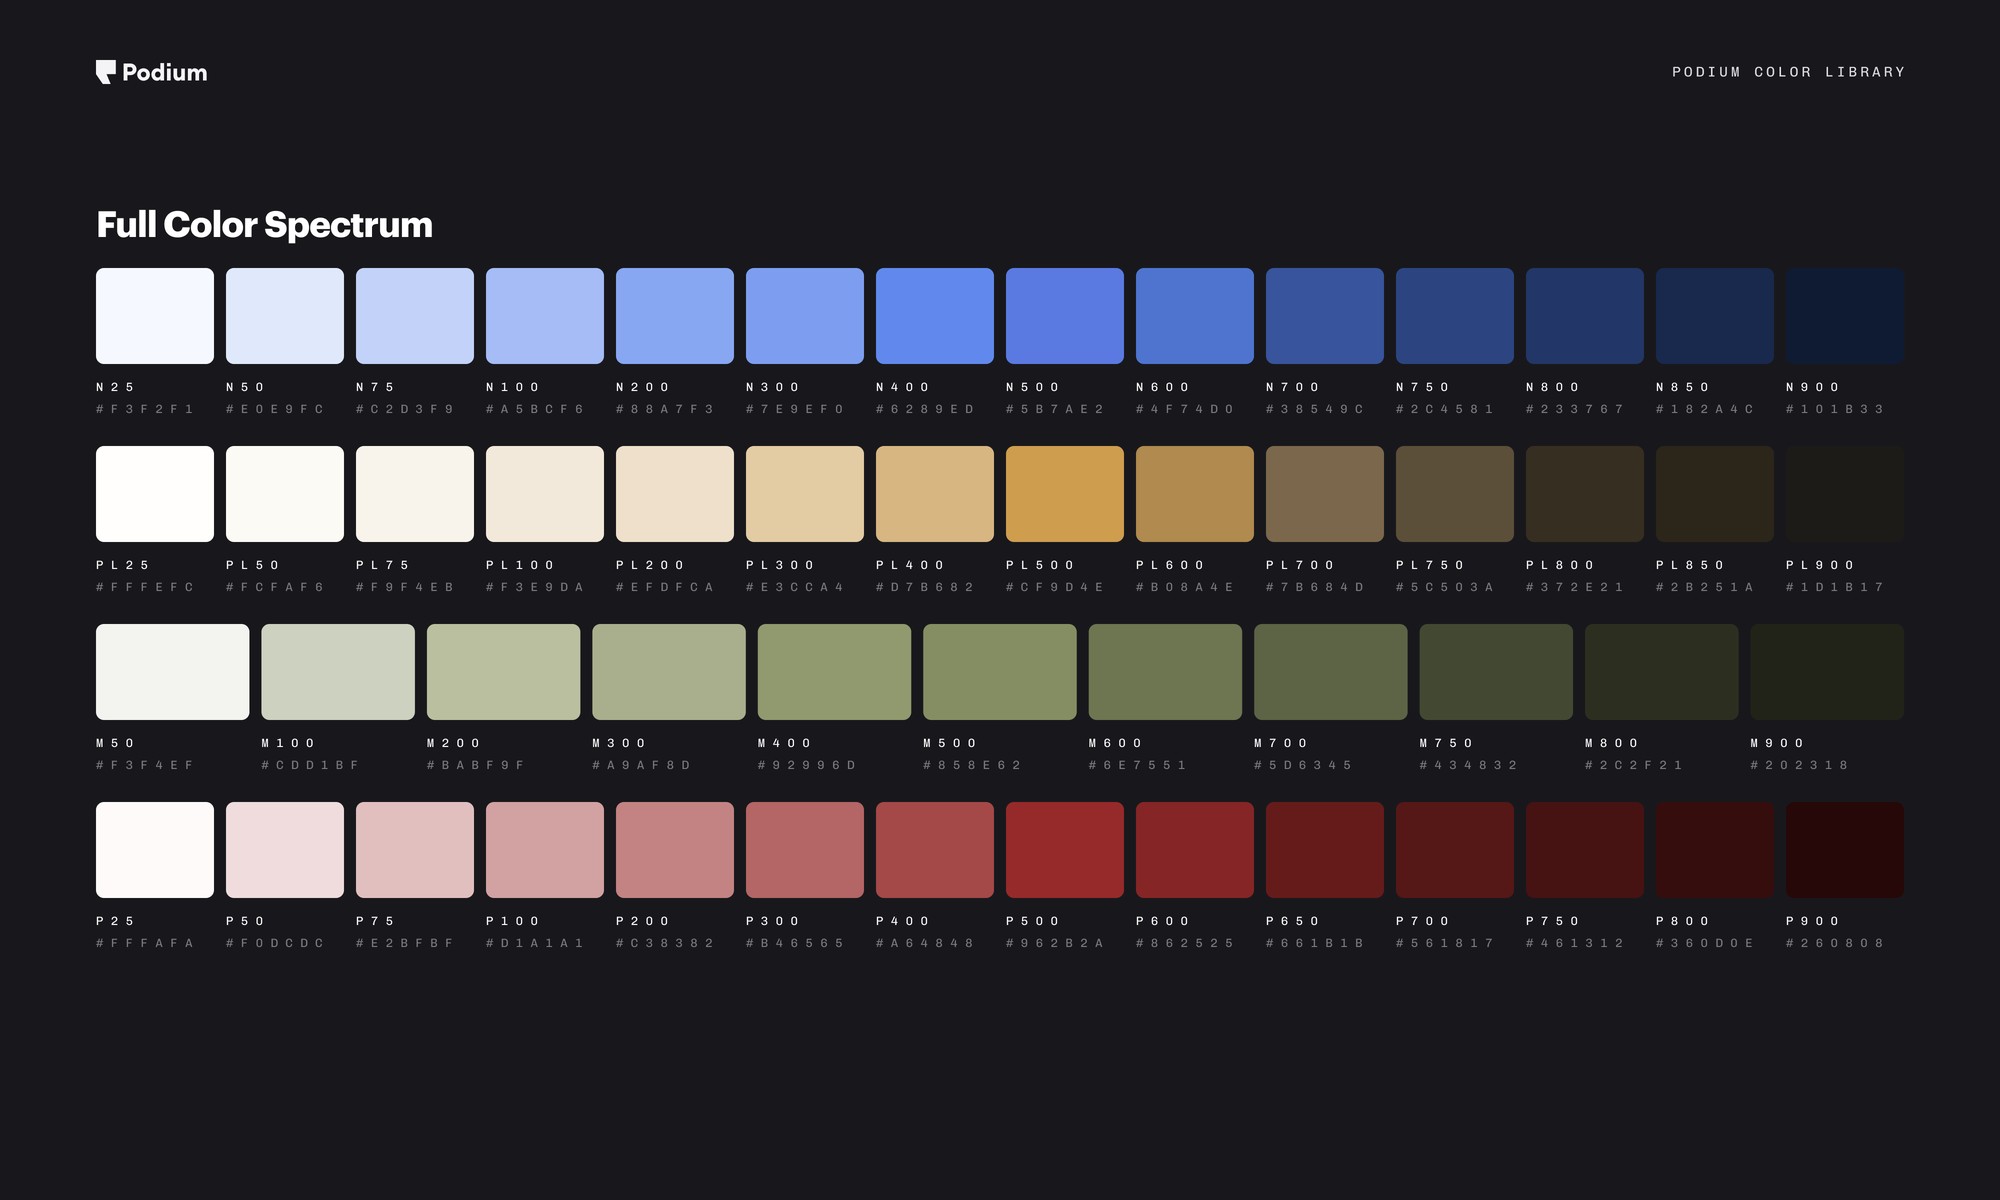Select the M50 swatch
Image resolution: width=2000 pixels, height=1200 pixels.
pos(173,672)
